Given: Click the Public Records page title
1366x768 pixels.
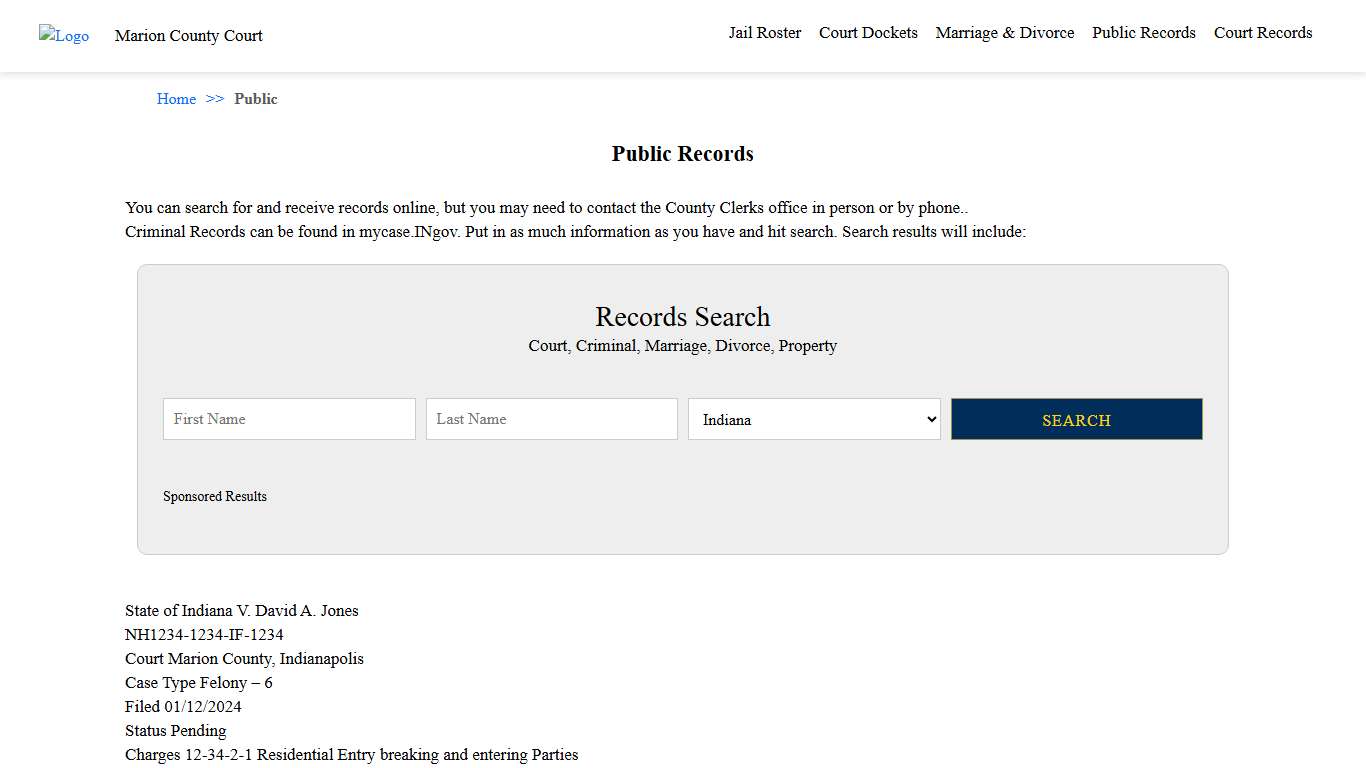Looking at the screenshot, I should point(682,153).
